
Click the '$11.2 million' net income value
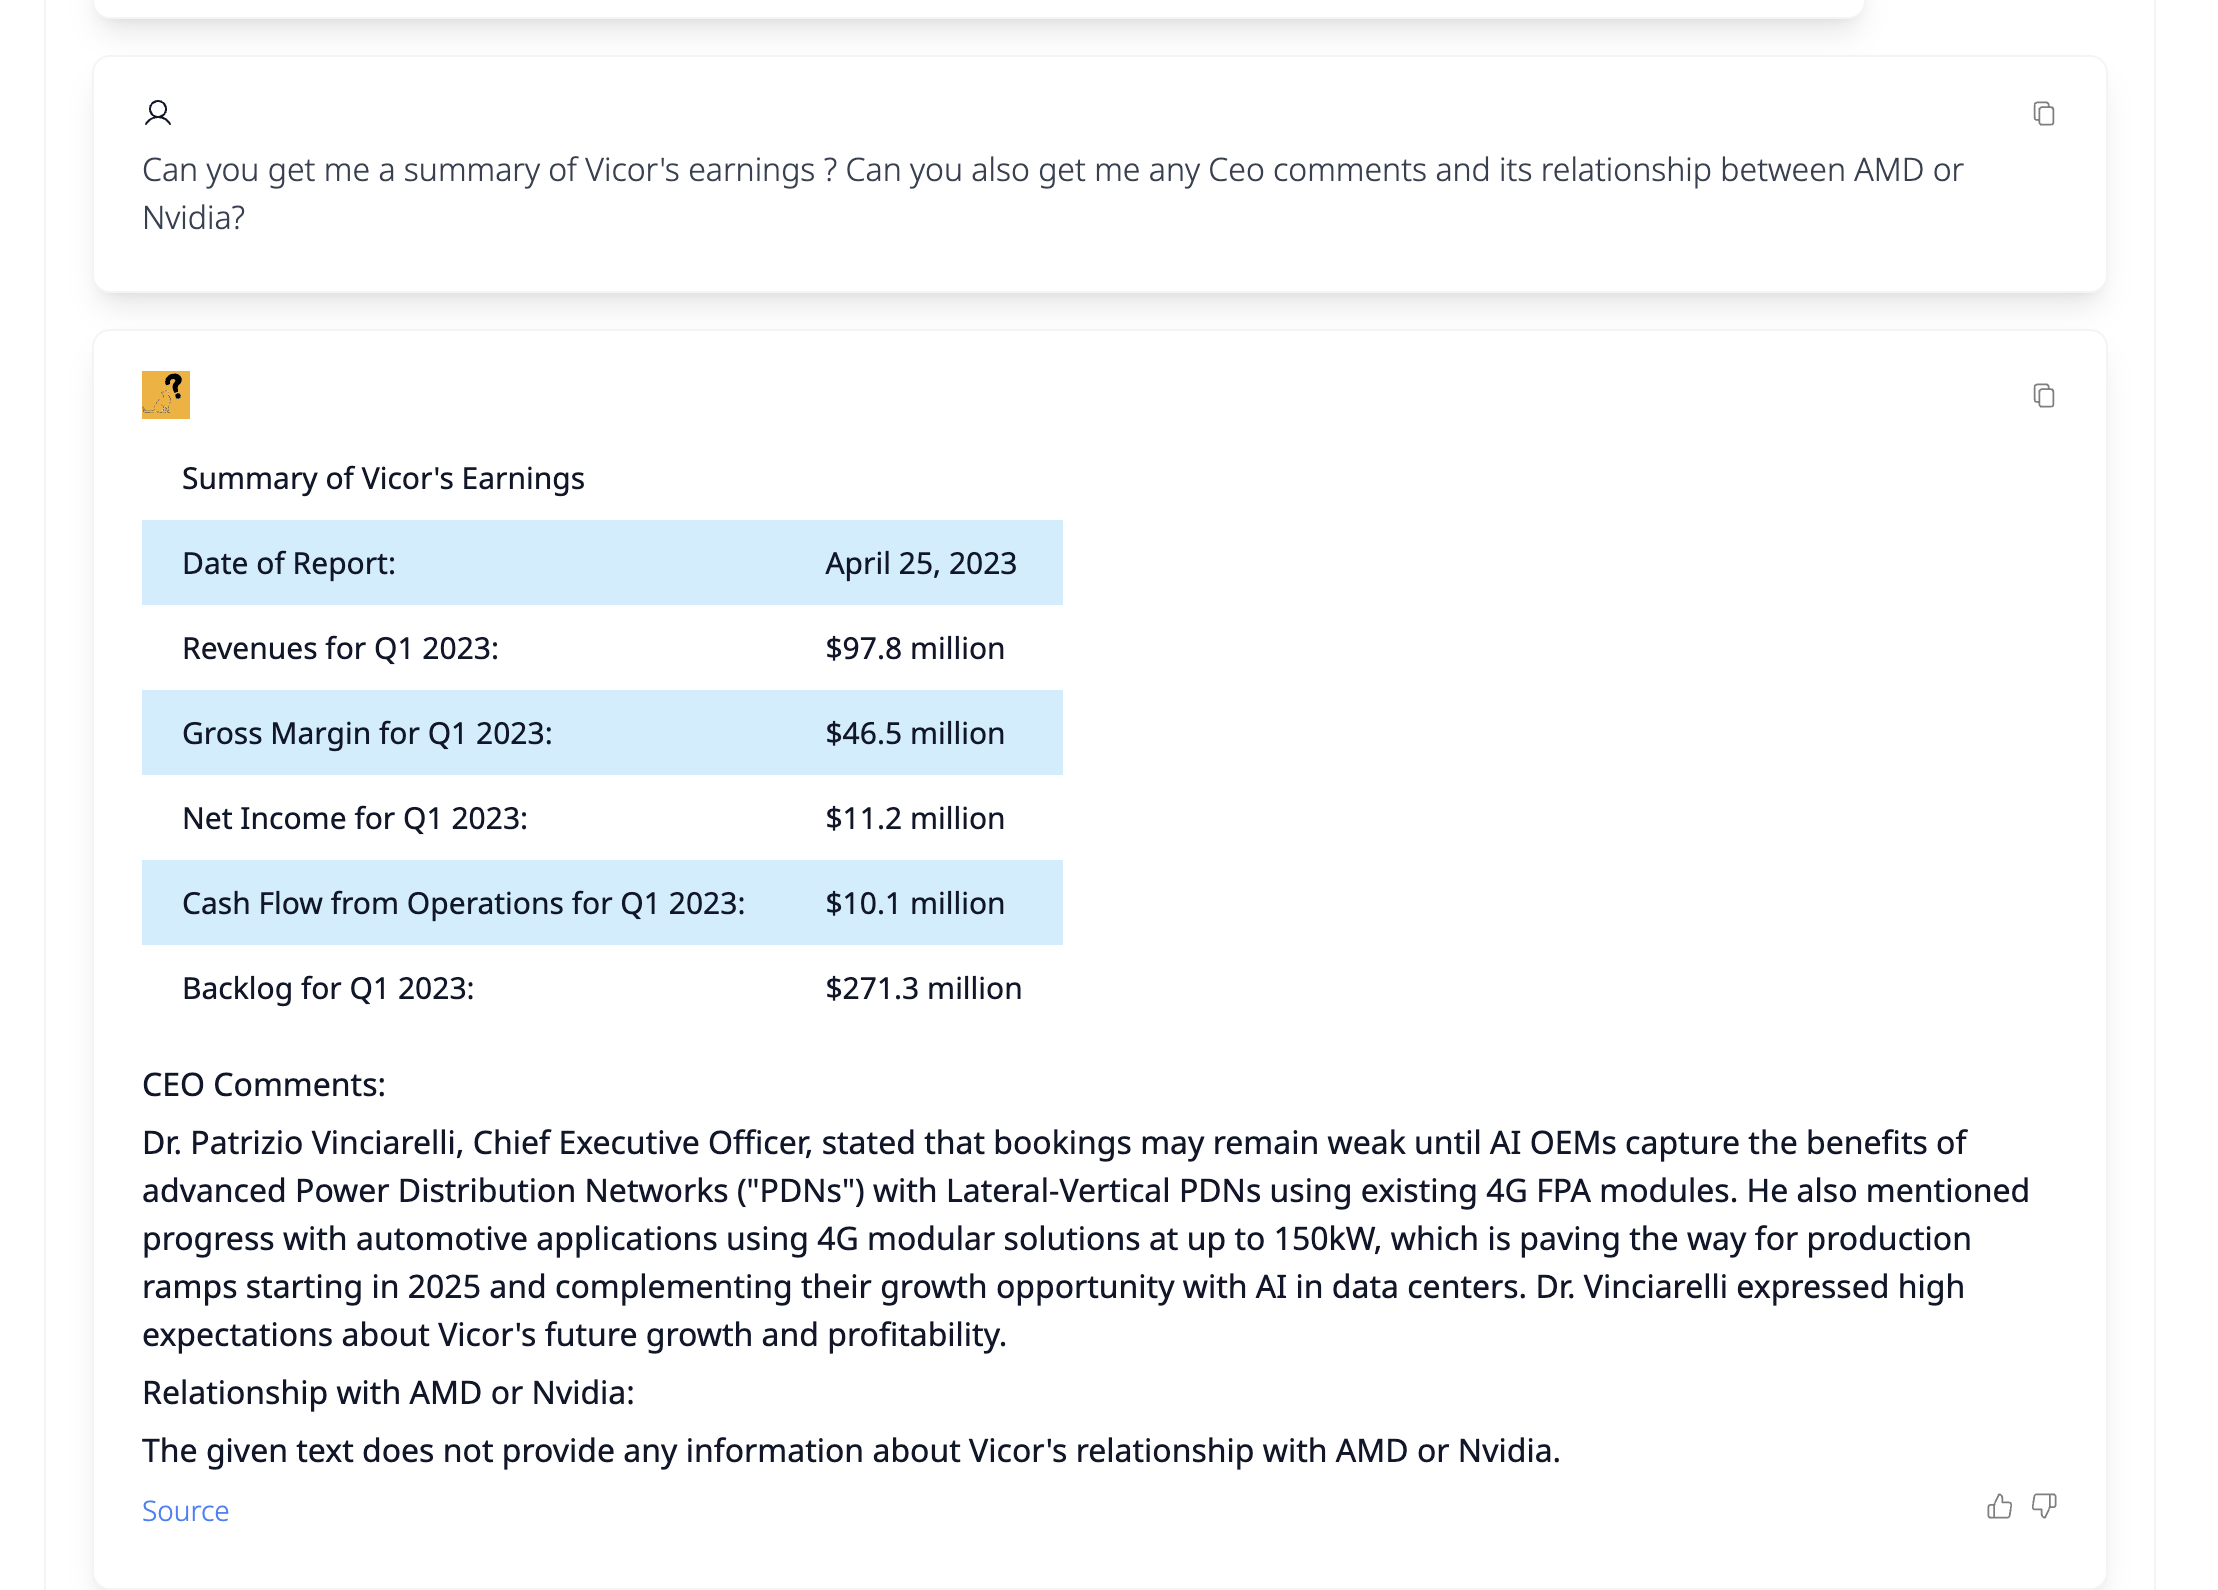[x=915, y=818]
